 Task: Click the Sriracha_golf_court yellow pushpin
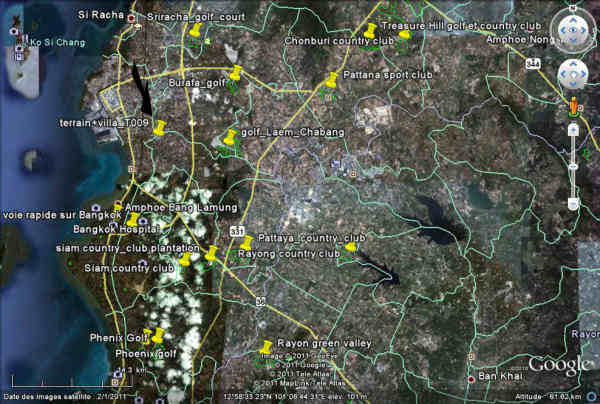pos(194,31)
